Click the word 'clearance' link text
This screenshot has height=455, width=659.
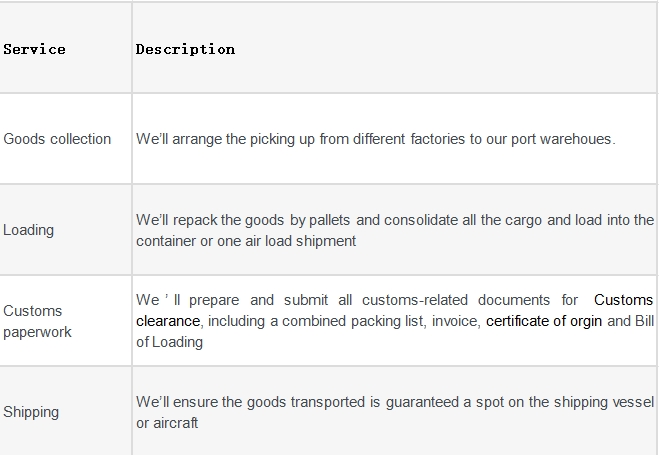pos(168,321)
